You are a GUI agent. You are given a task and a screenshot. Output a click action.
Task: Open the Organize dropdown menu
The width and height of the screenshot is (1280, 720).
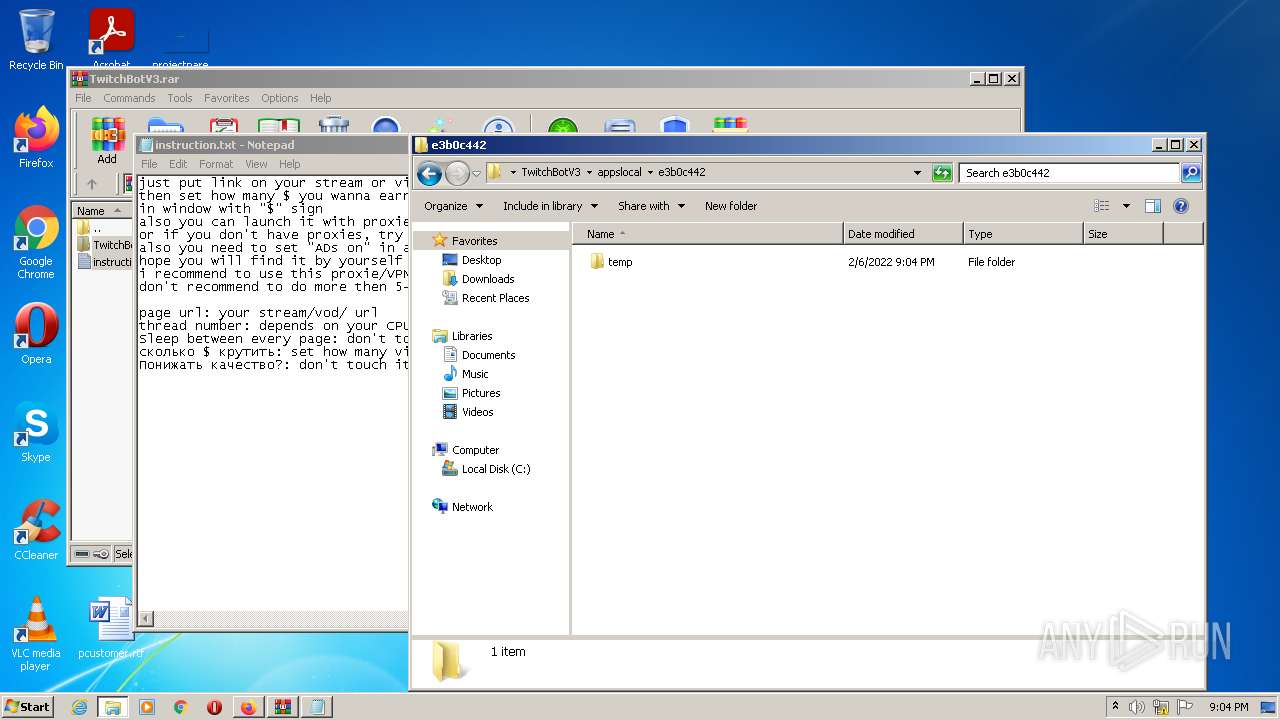point(453,206)
